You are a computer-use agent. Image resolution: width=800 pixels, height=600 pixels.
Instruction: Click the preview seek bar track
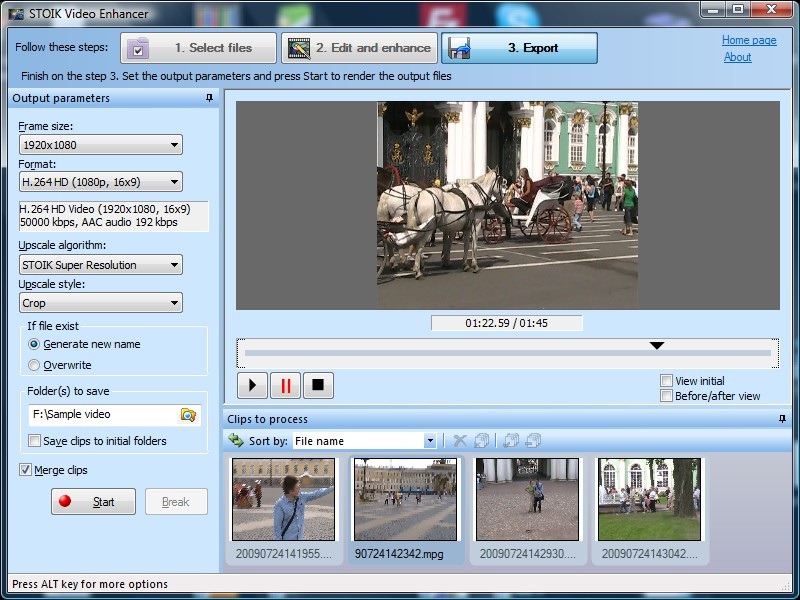pyautogui.click(x=507, y=353)
